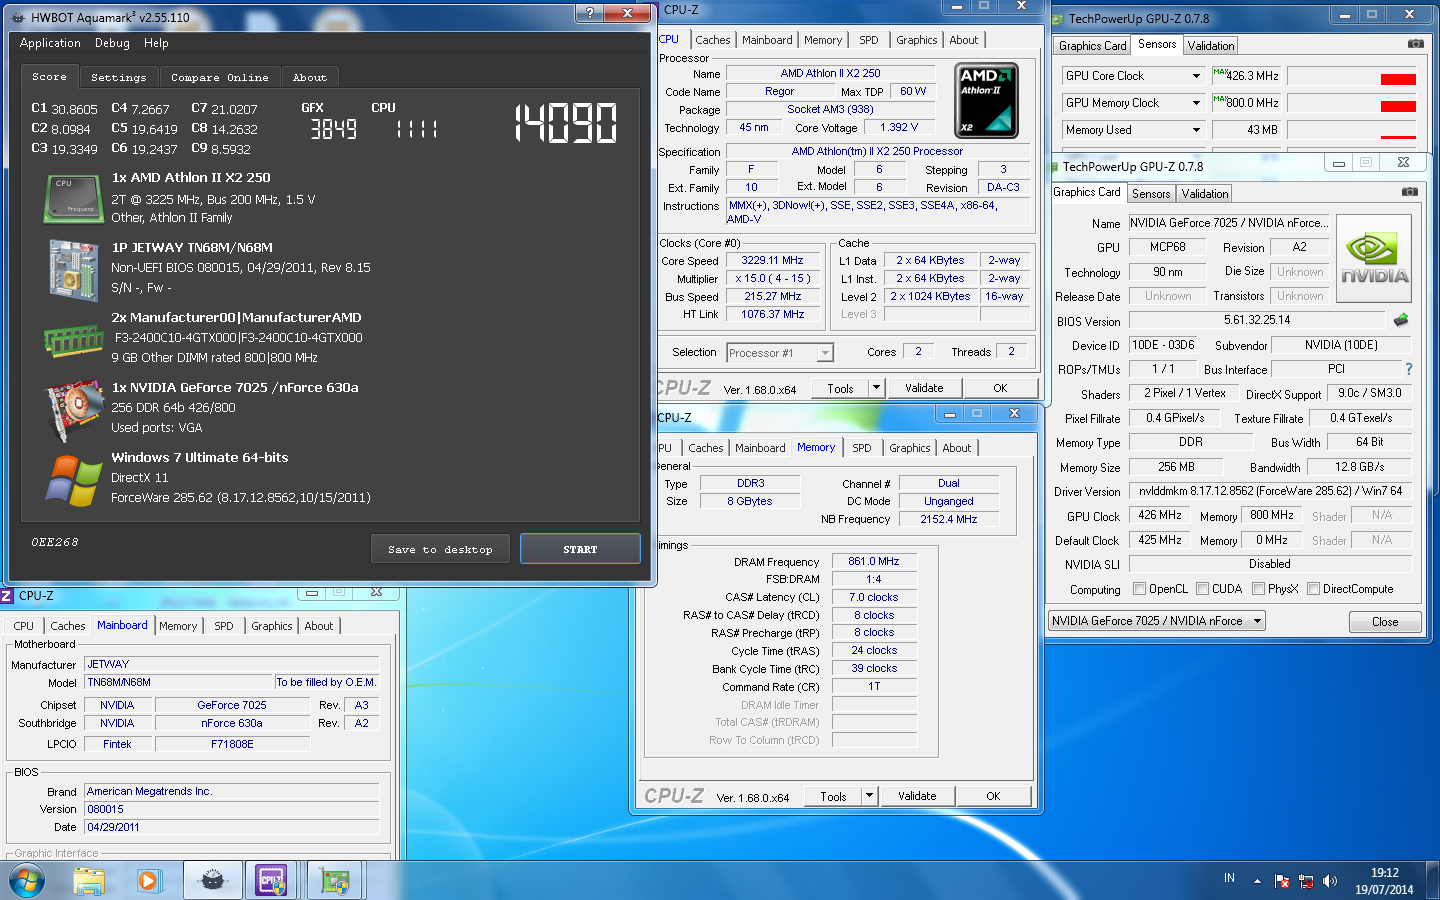The width and height of the screenshot is (1440, 900).
Task: Click the CPU chip icon in Aquamark results
Action: (x=74, y=197)
